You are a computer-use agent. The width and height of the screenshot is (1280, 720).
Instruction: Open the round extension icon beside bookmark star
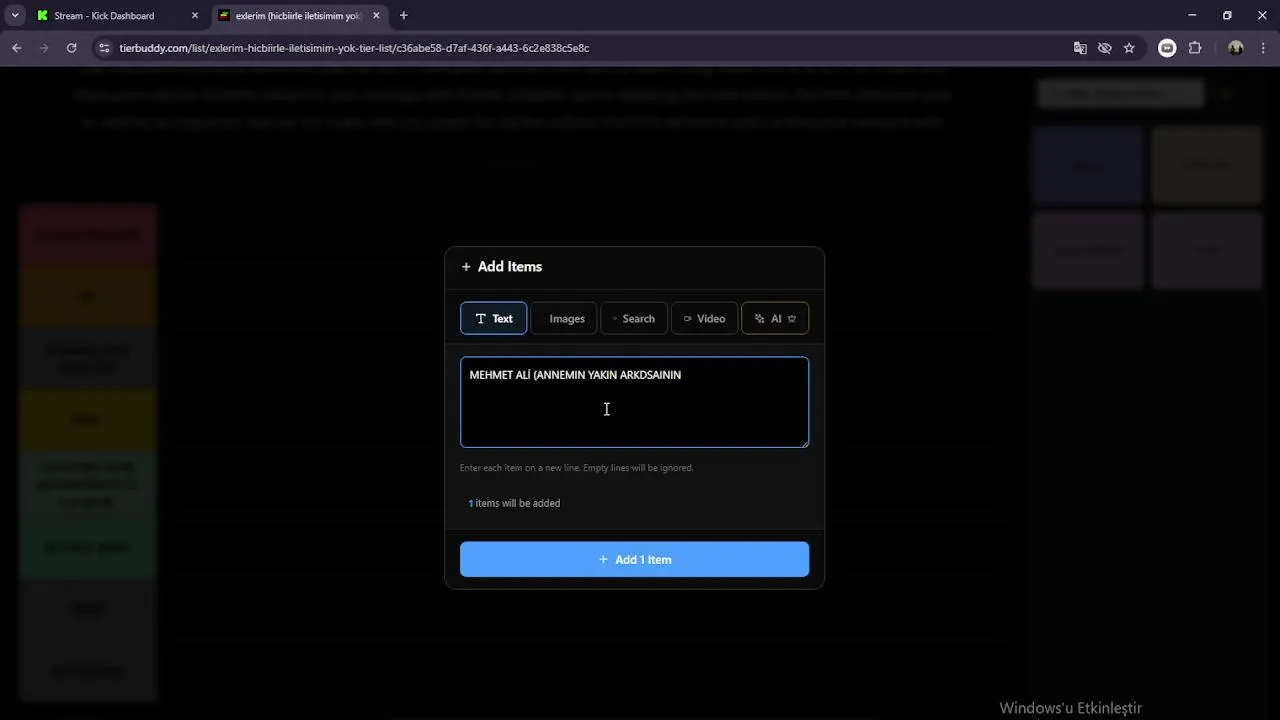coord(1167,48)
